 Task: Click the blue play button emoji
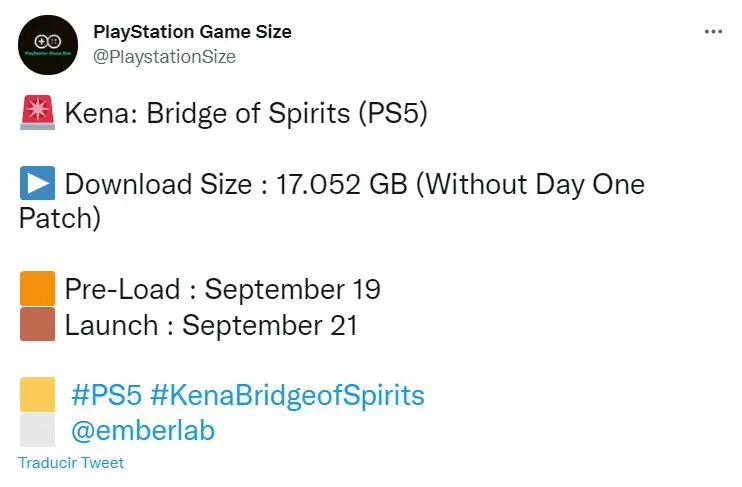pos(37,183)
